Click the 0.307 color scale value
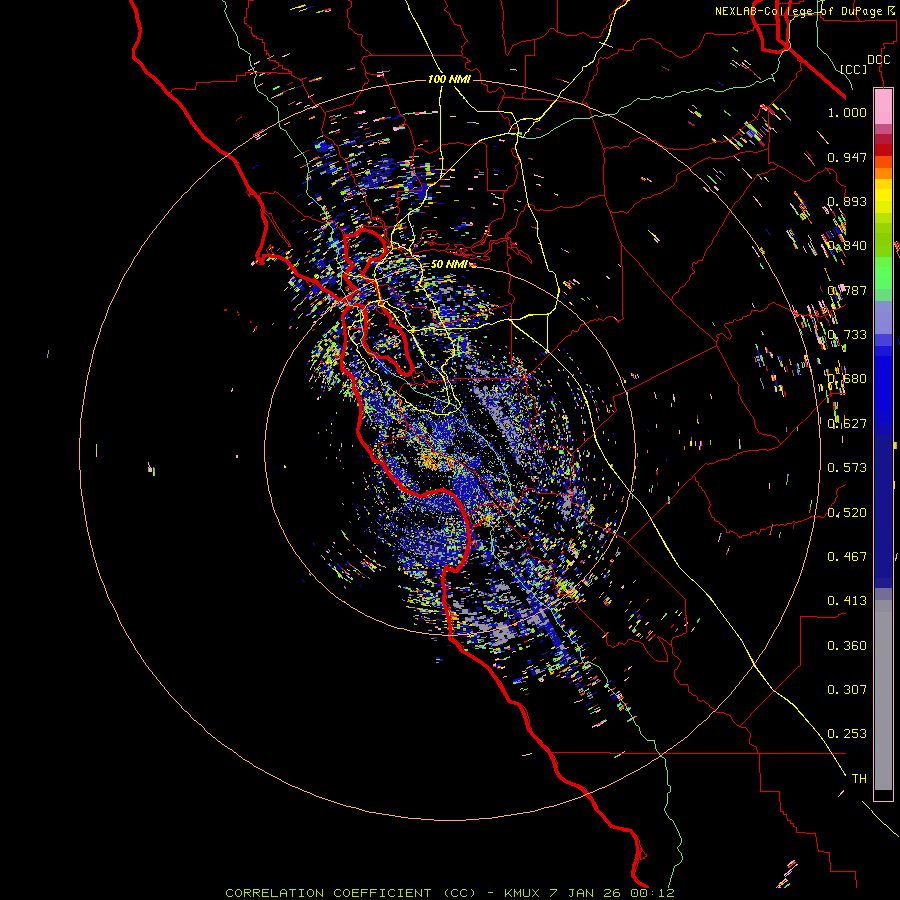900x900 pixels. pos(847,690)
